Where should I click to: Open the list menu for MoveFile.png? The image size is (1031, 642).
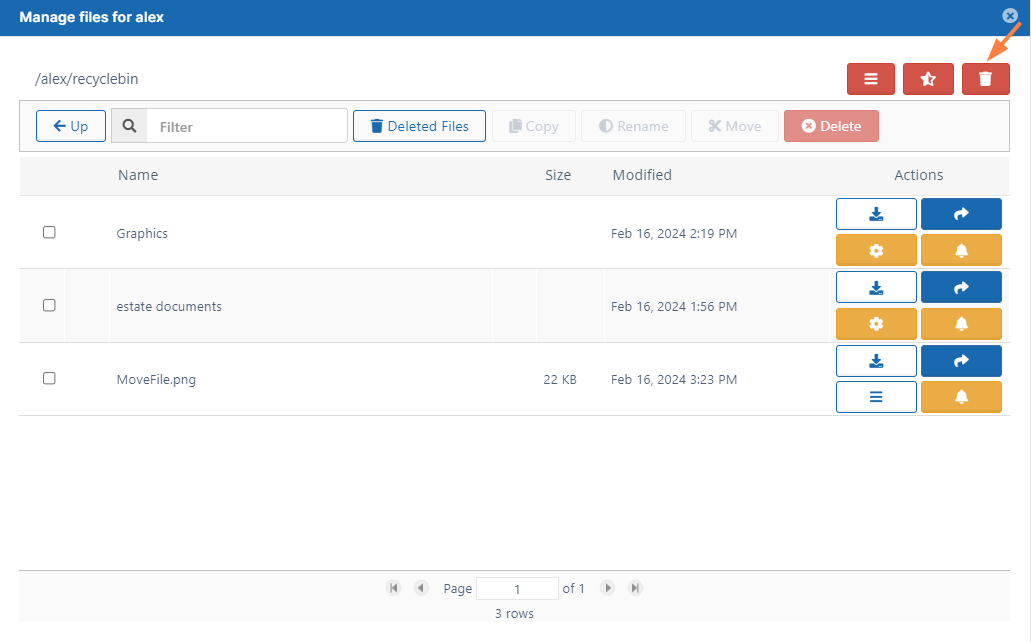click(x=876, y=397)
